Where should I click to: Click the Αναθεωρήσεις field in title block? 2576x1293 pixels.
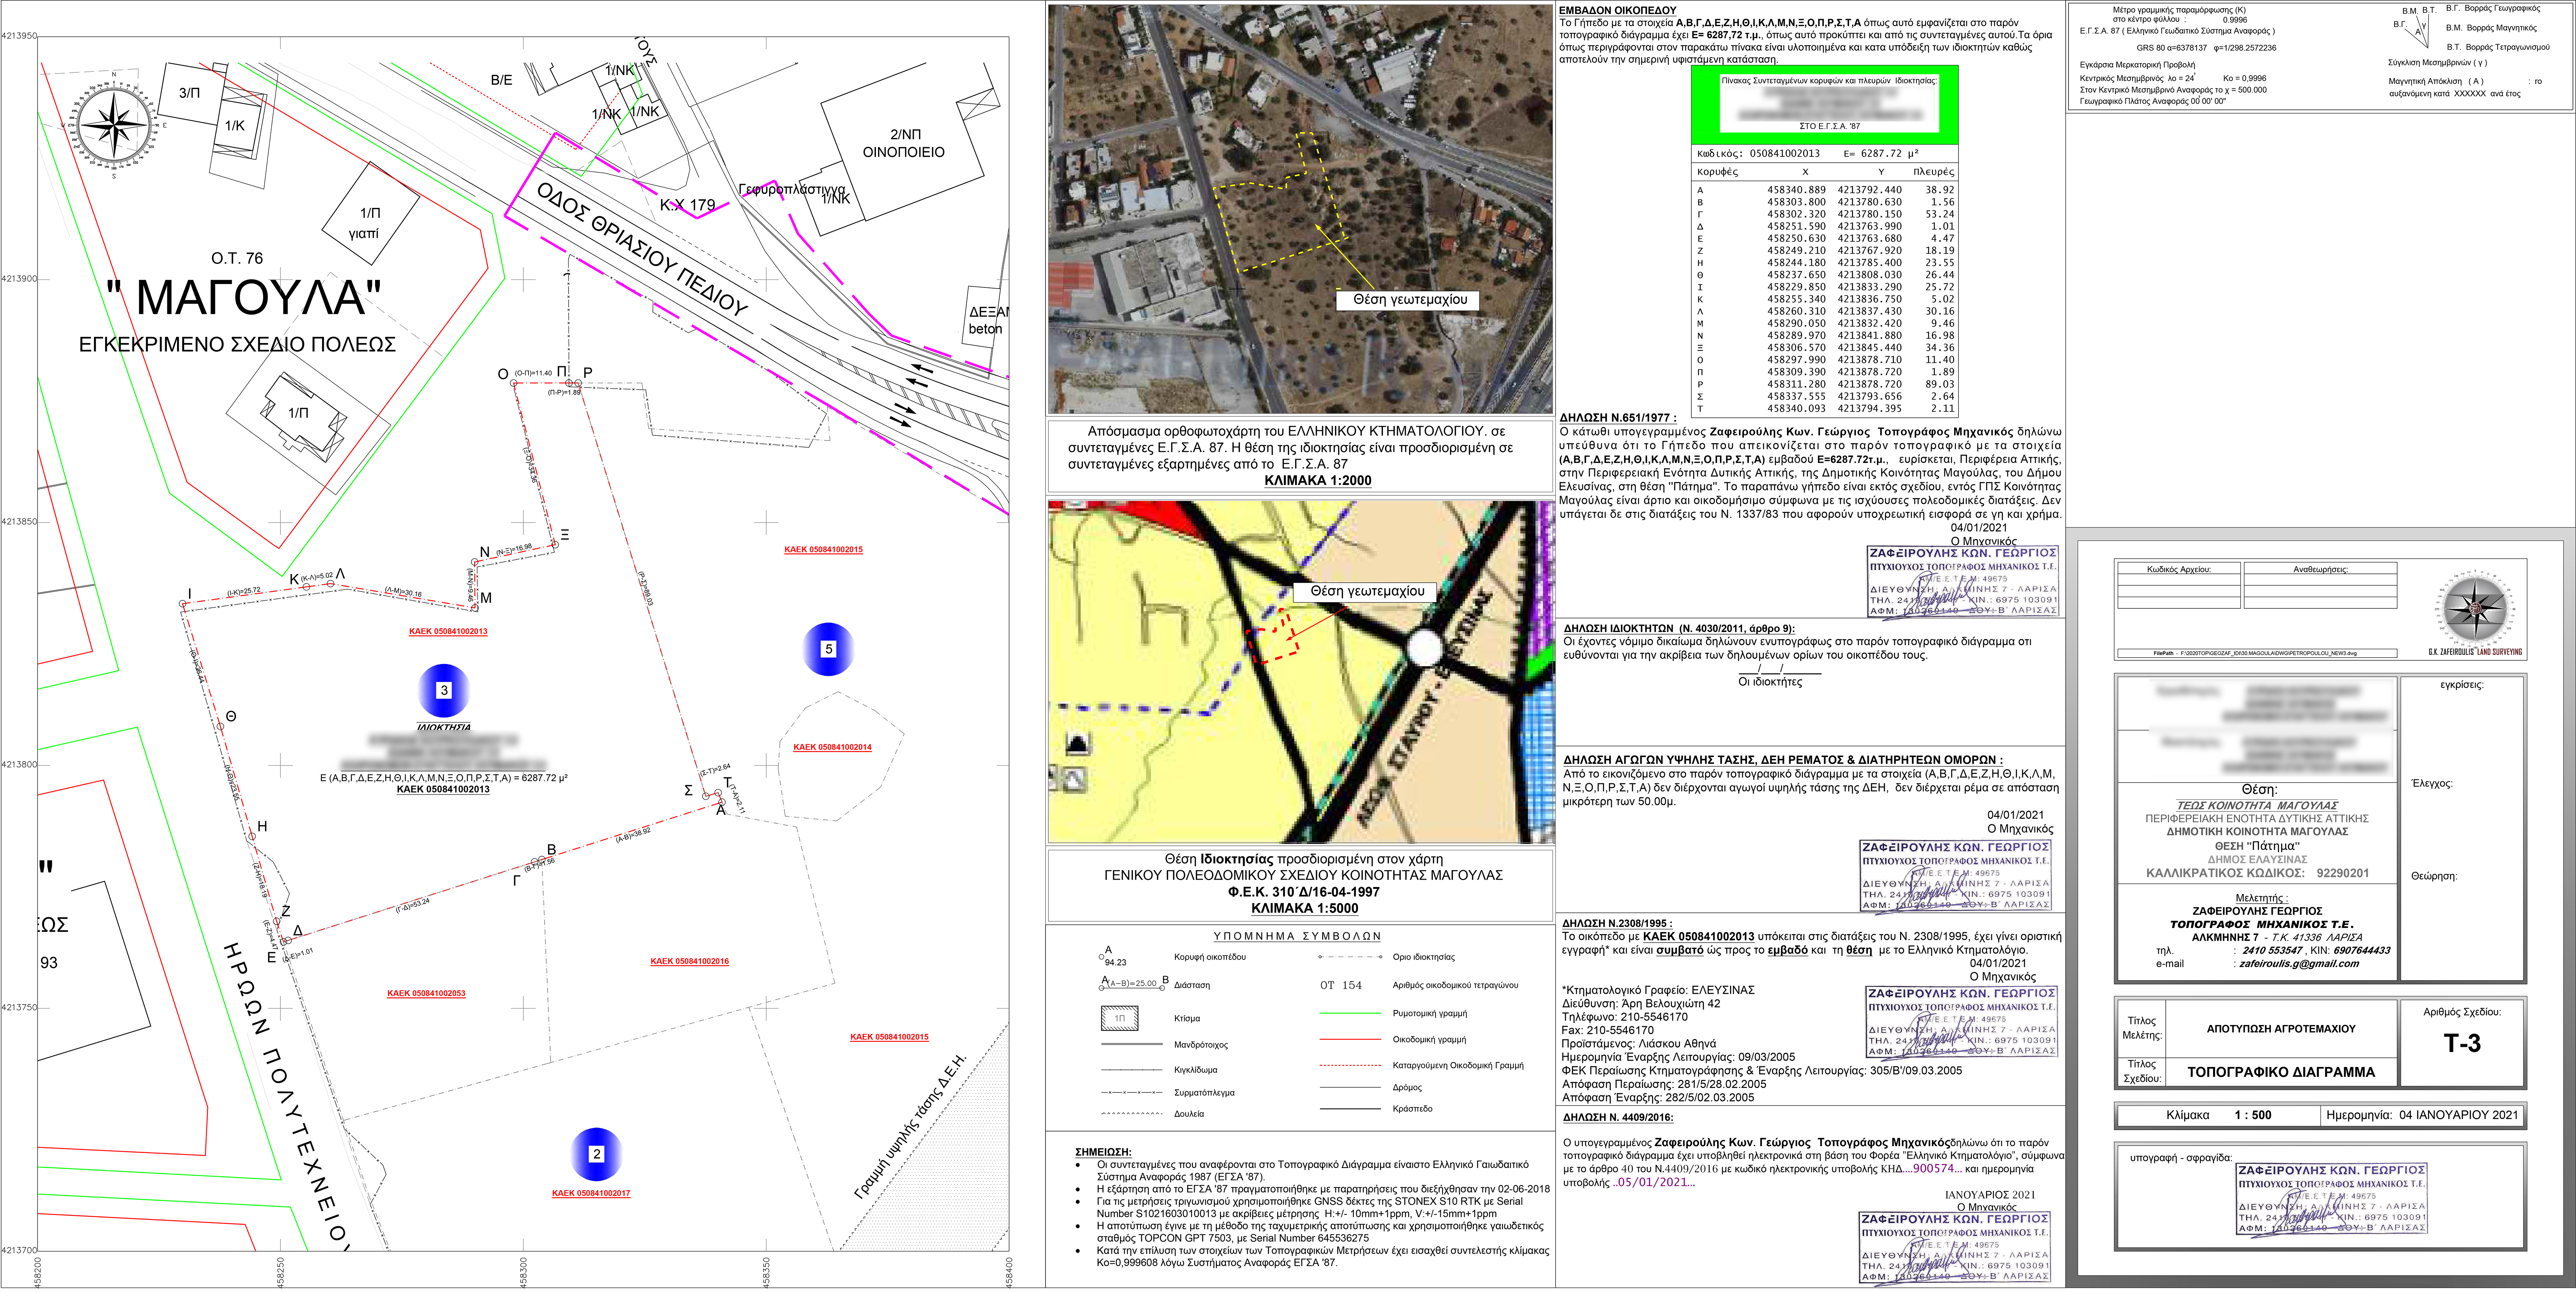click(x=2320, y=585)
